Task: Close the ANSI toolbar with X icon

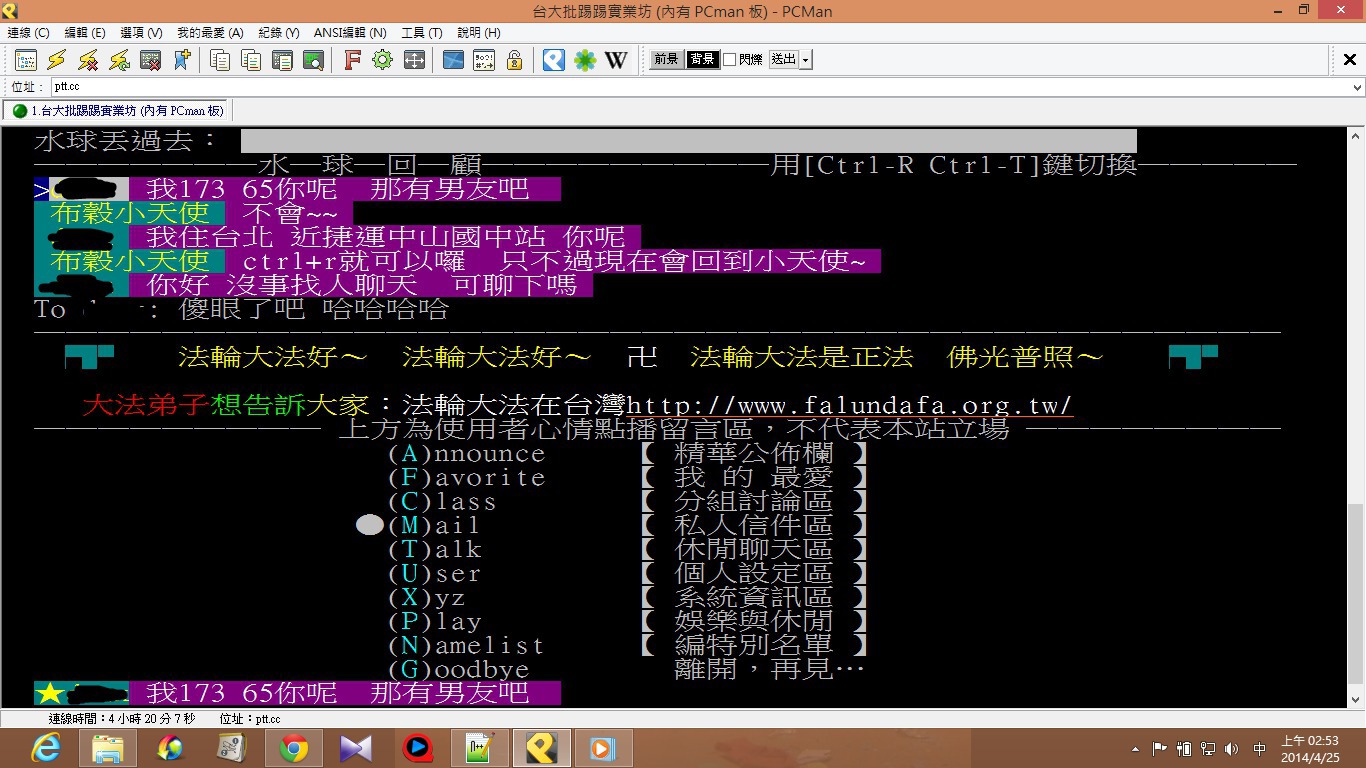Action: [x=1349, y=60]
